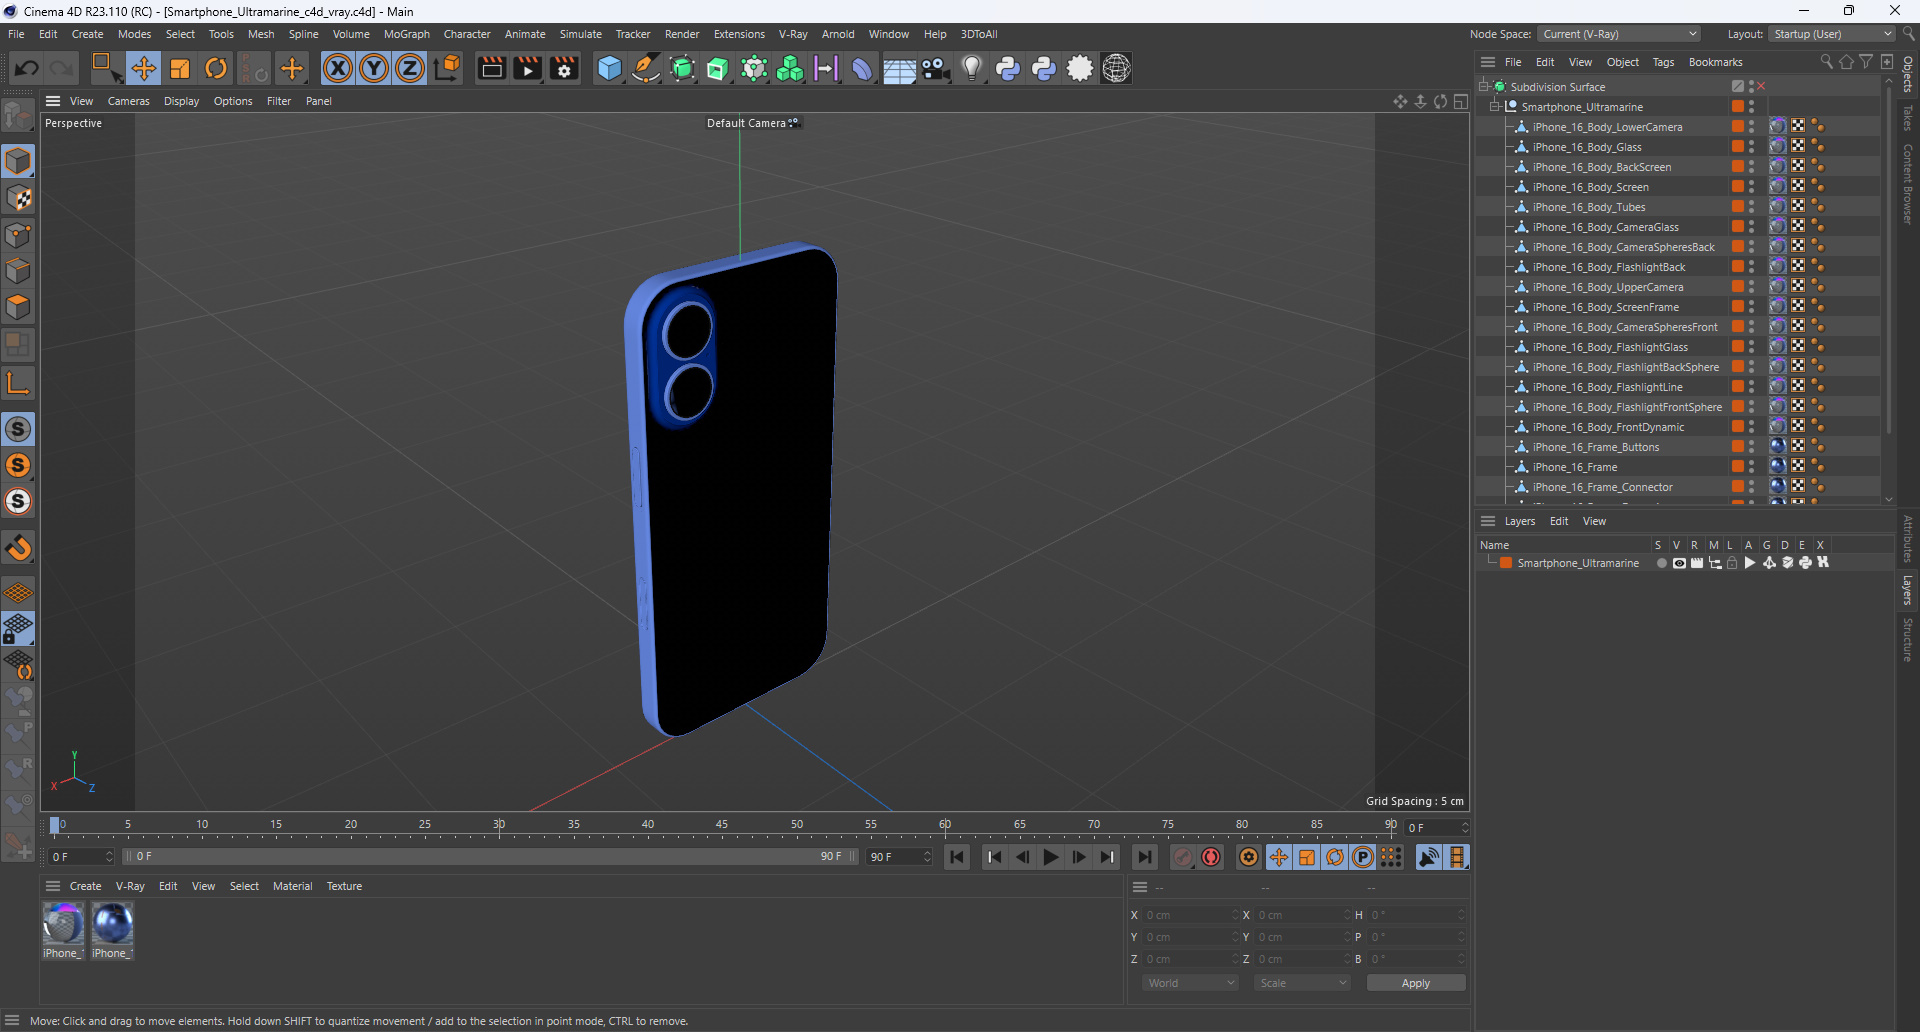Open the Simulate menu
The height and width of the screenshot is (1032, 1920).
pos(580,34)
